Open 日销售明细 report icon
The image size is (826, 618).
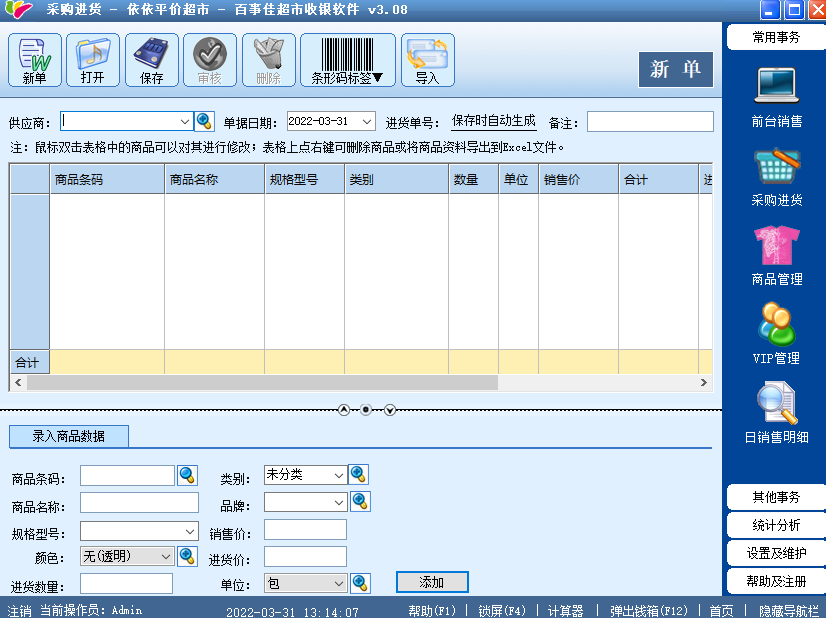(x=777, y=412)
